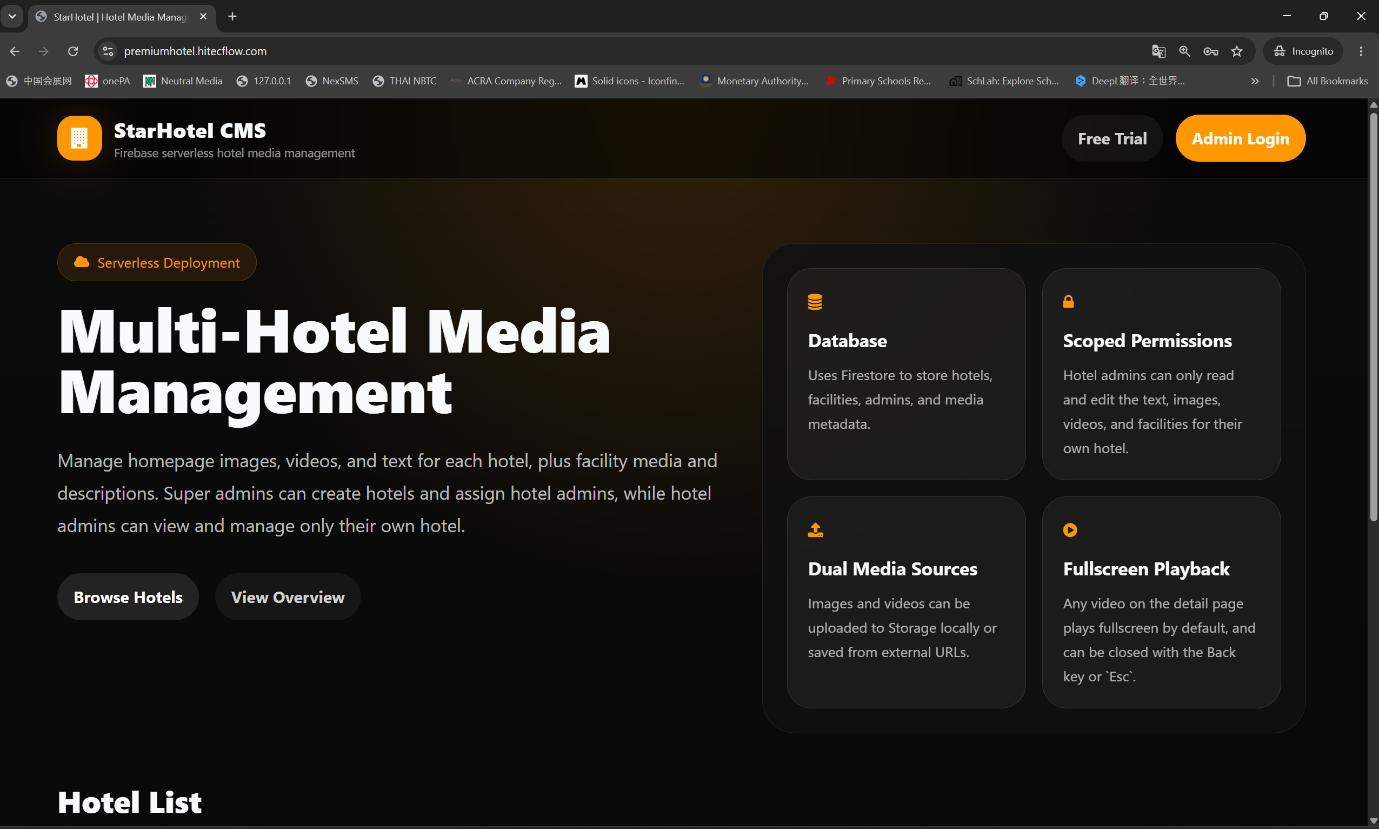This screenshot has height=829, width=1379.
Task: Click the Hotel admins can only read description
Action: (1153, 412)
